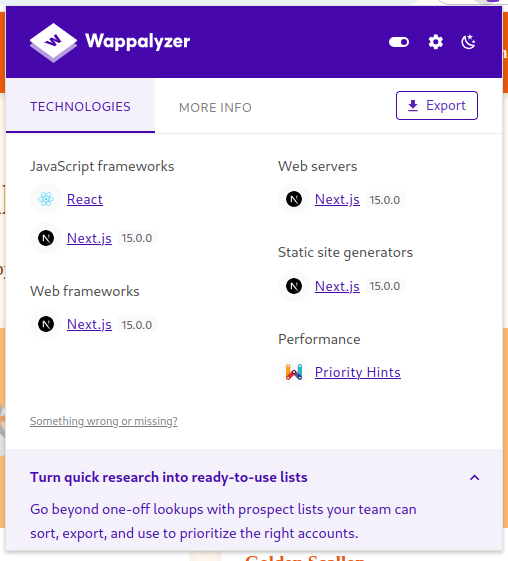
Task: Open settings via the gear icon
Action: (x=435, y=42)
